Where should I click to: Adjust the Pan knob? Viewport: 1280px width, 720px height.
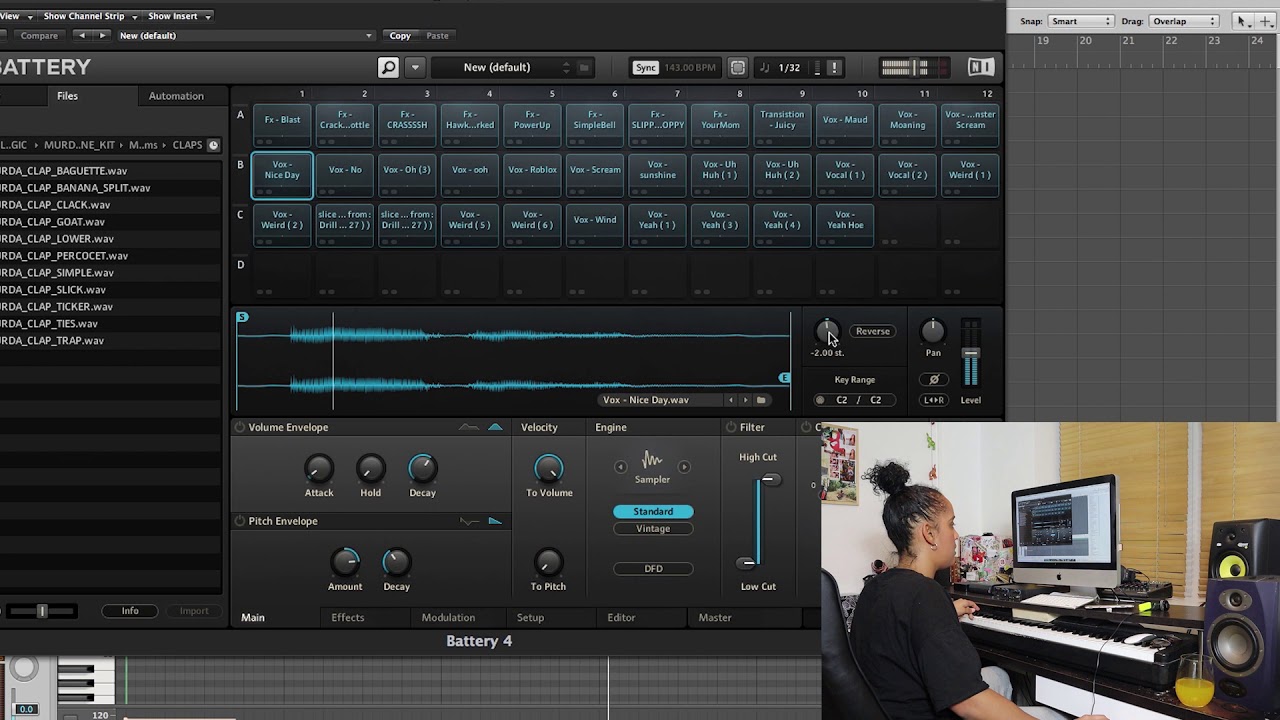pyautogui.click(x=932, y=331)
